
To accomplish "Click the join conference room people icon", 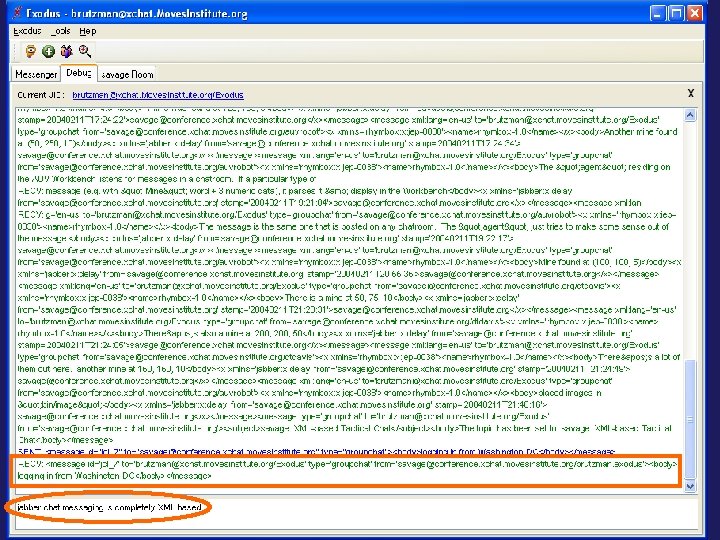I will click(67, 51).
